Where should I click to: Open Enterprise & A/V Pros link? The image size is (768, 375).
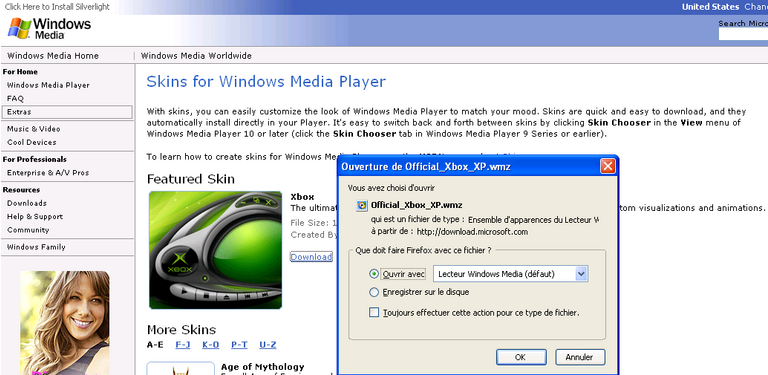(48, 173)
